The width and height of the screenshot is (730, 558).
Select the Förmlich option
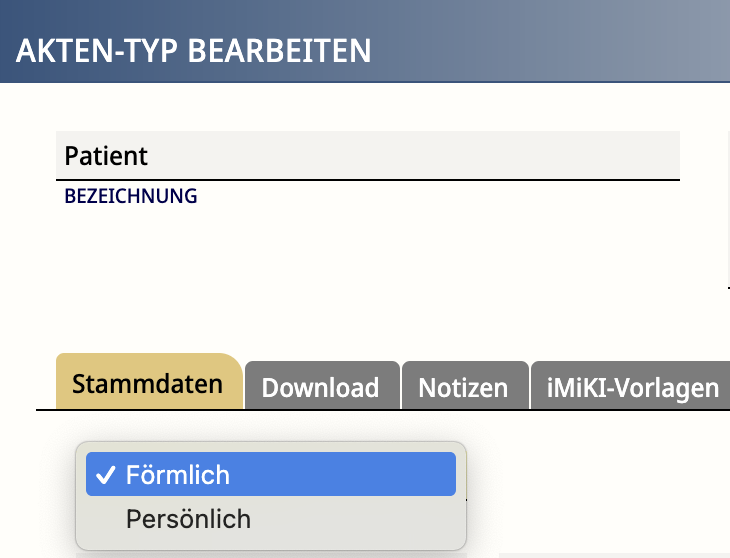click(x=178, y=475)
